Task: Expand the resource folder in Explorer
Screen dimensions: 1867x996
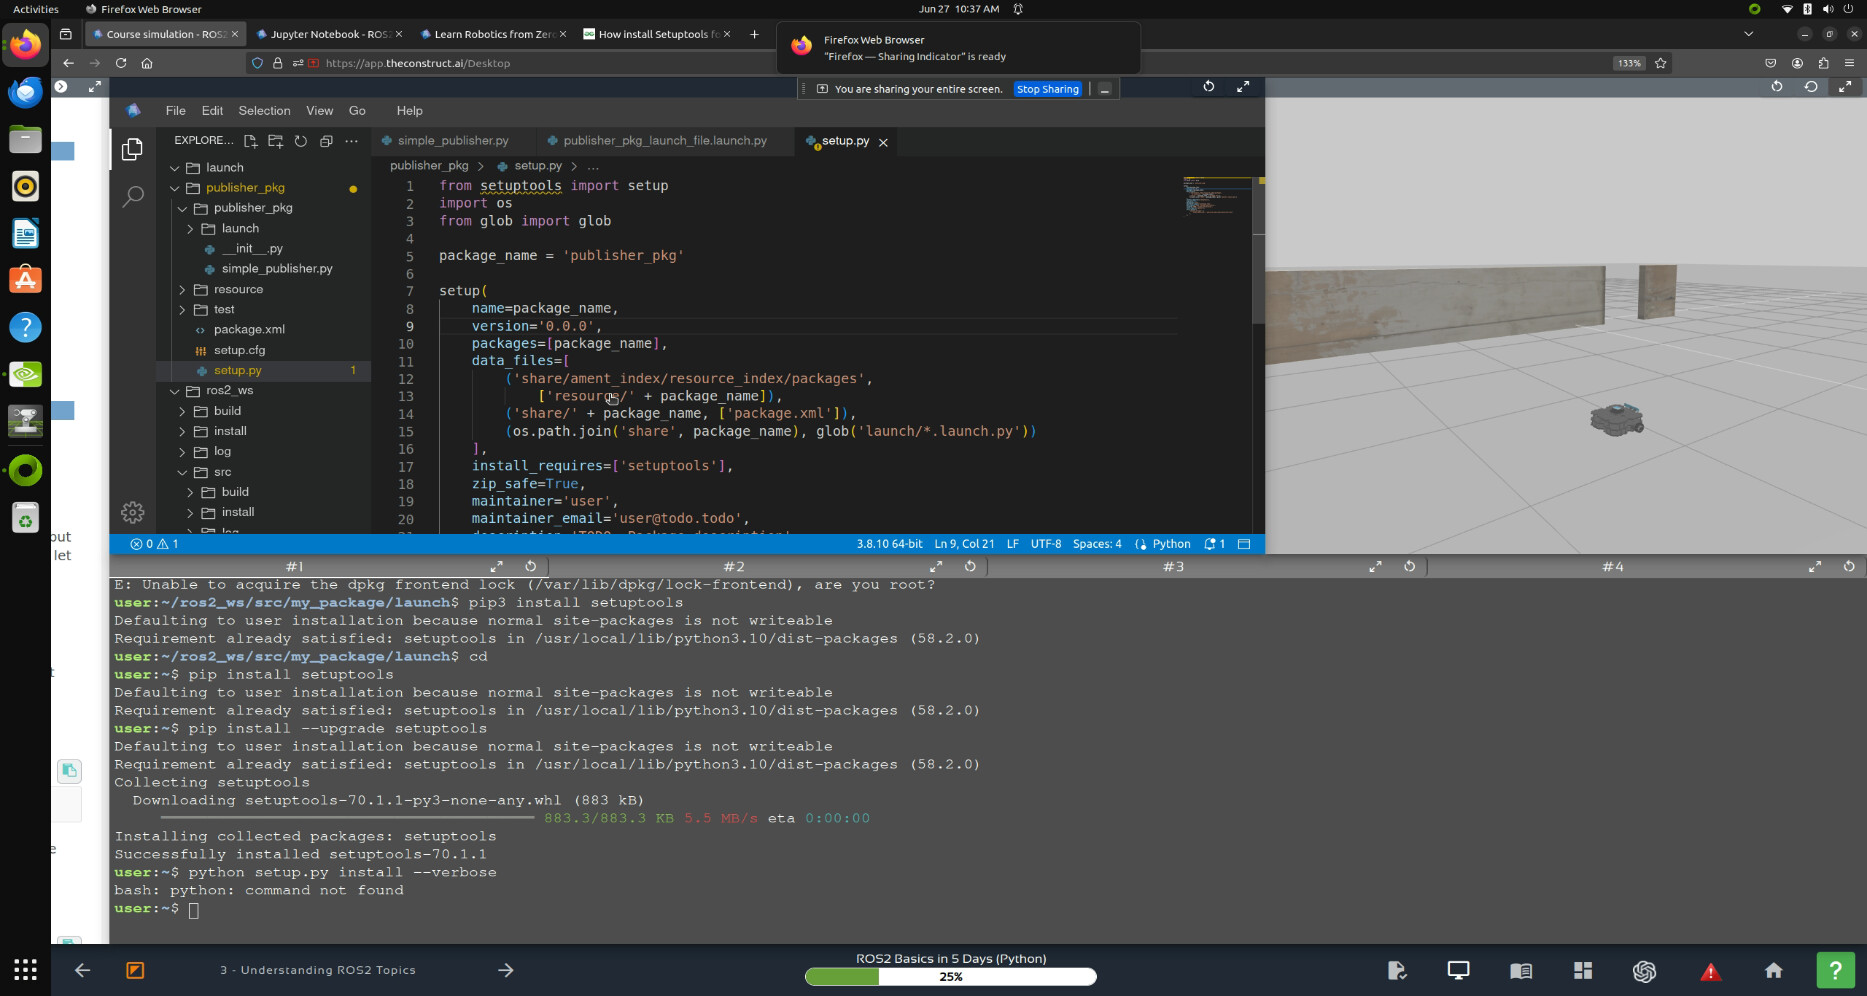Action: (238, 289)
